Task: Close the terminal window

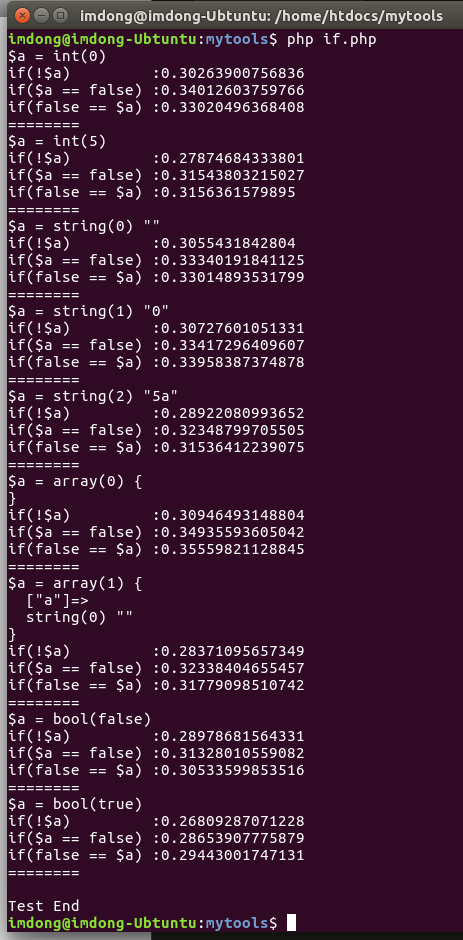Action: click(21, 16)
